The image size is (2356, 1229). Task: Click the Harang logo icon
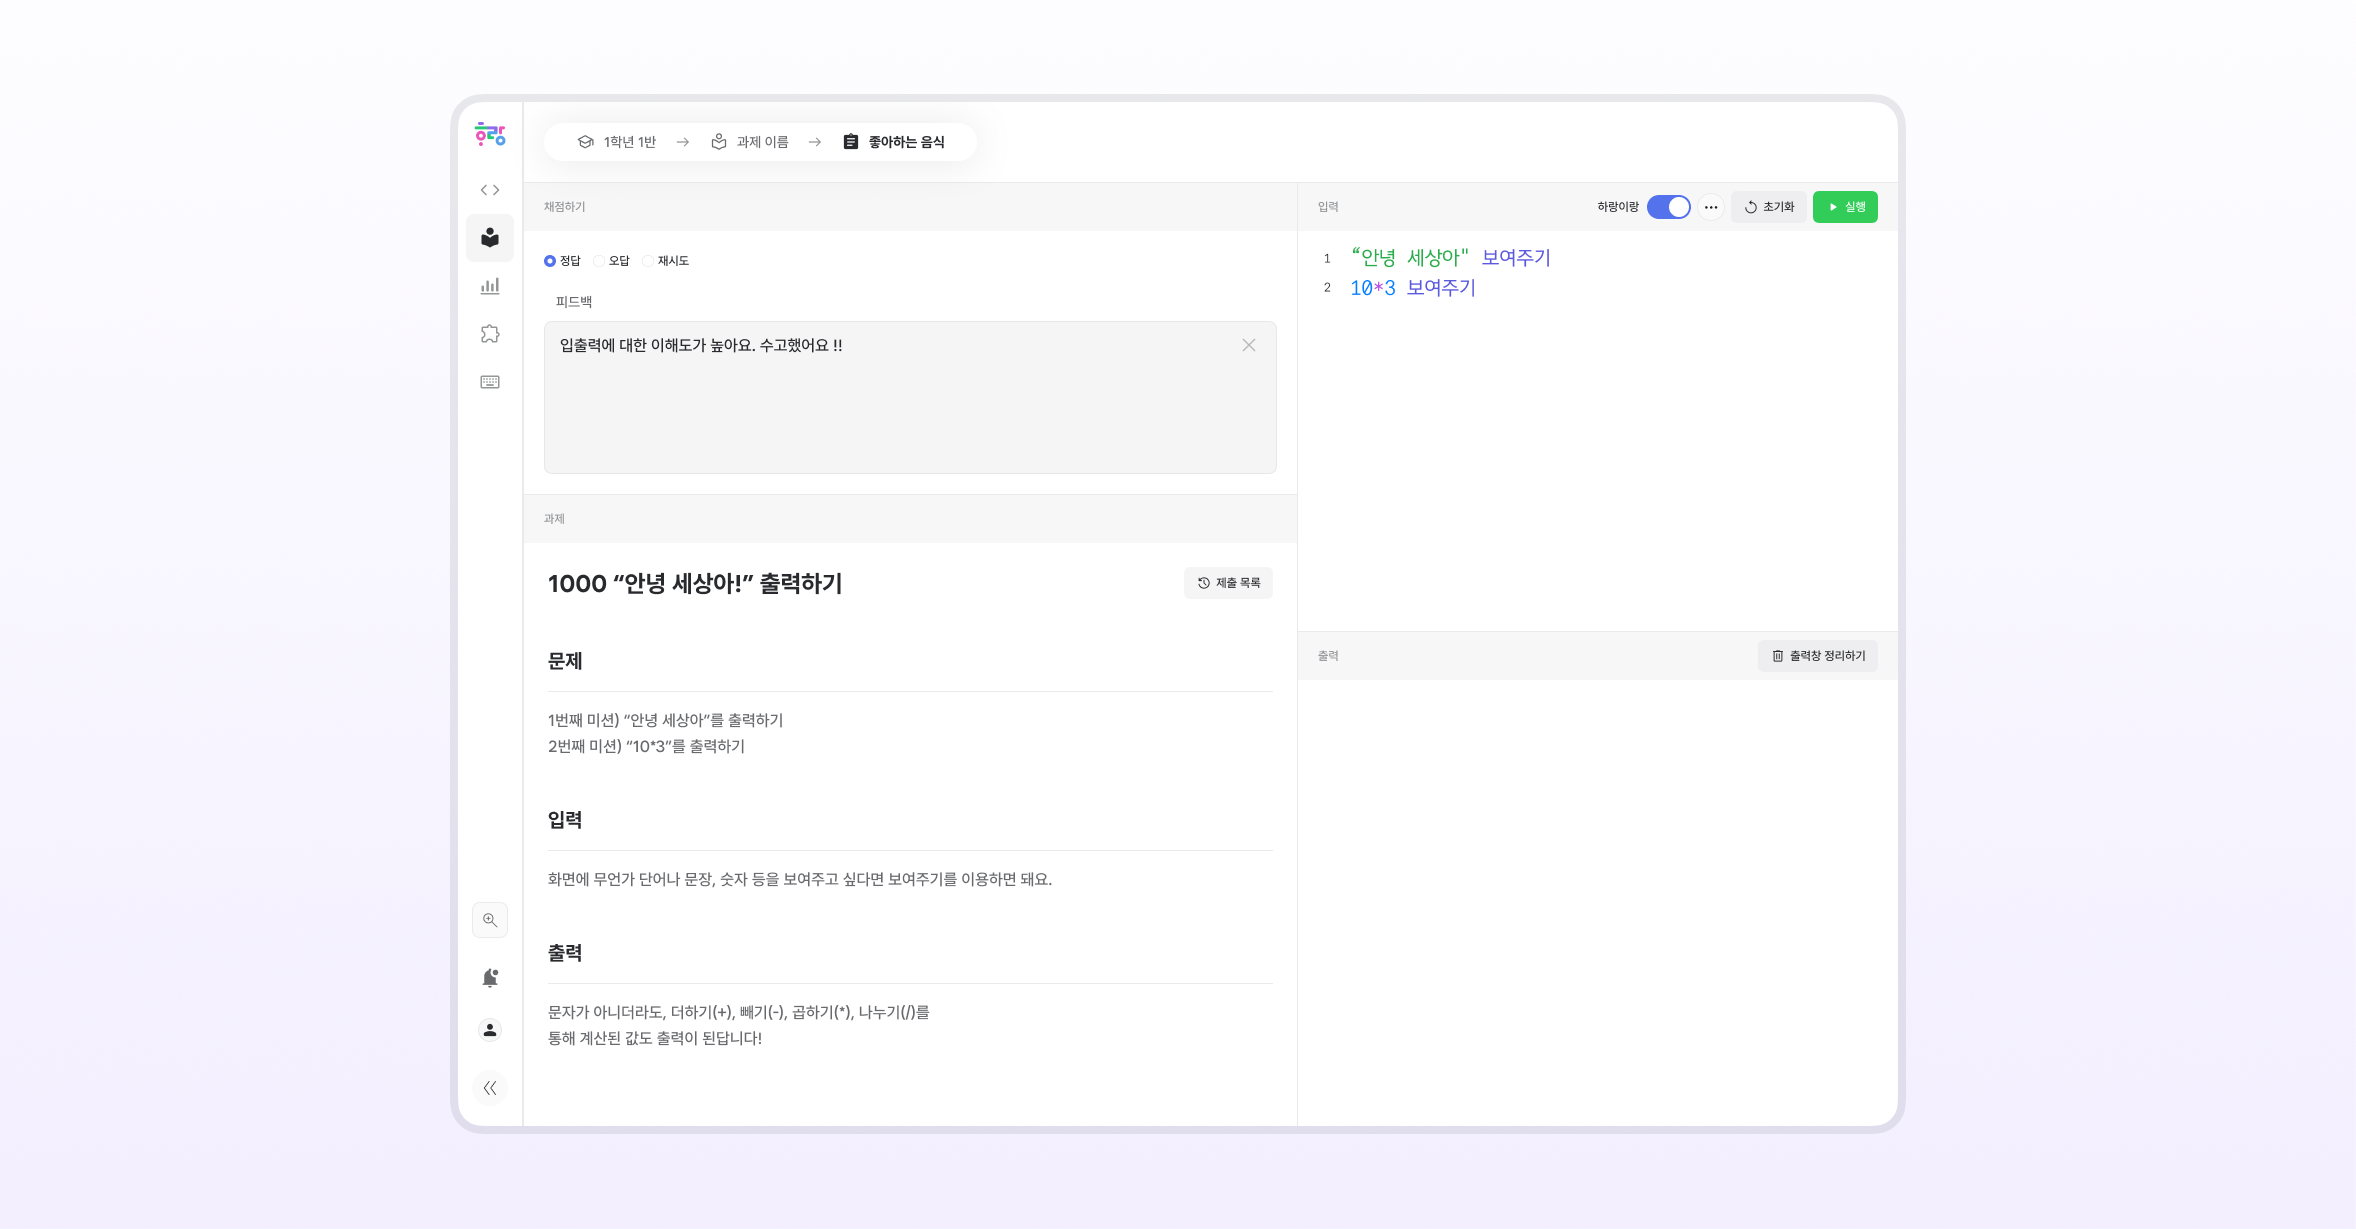[x=489, y=134]
